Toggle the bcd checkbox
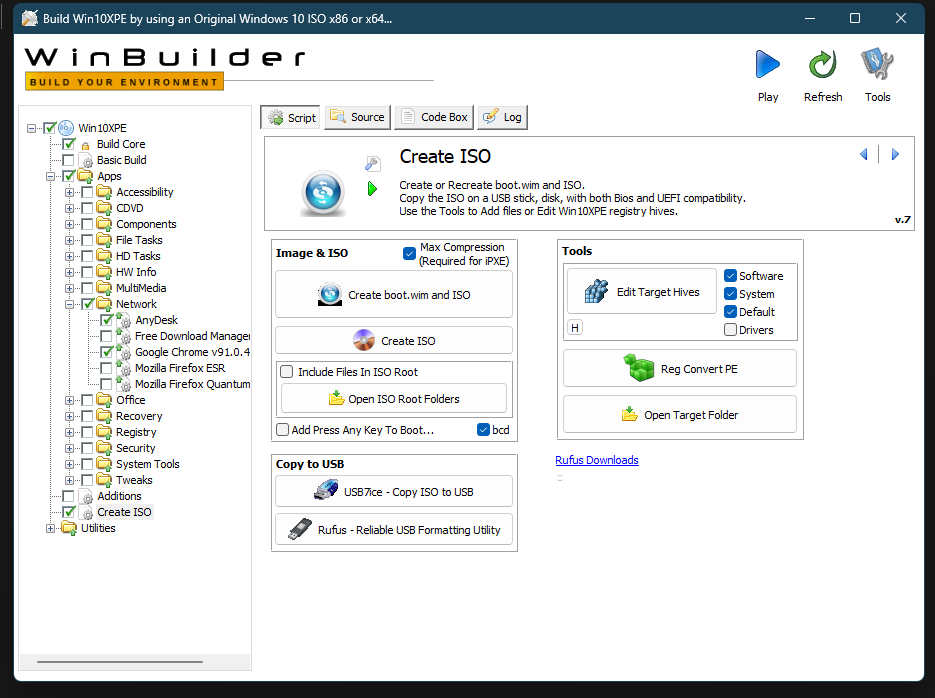The image size is (935, 698). pos(484,430)
